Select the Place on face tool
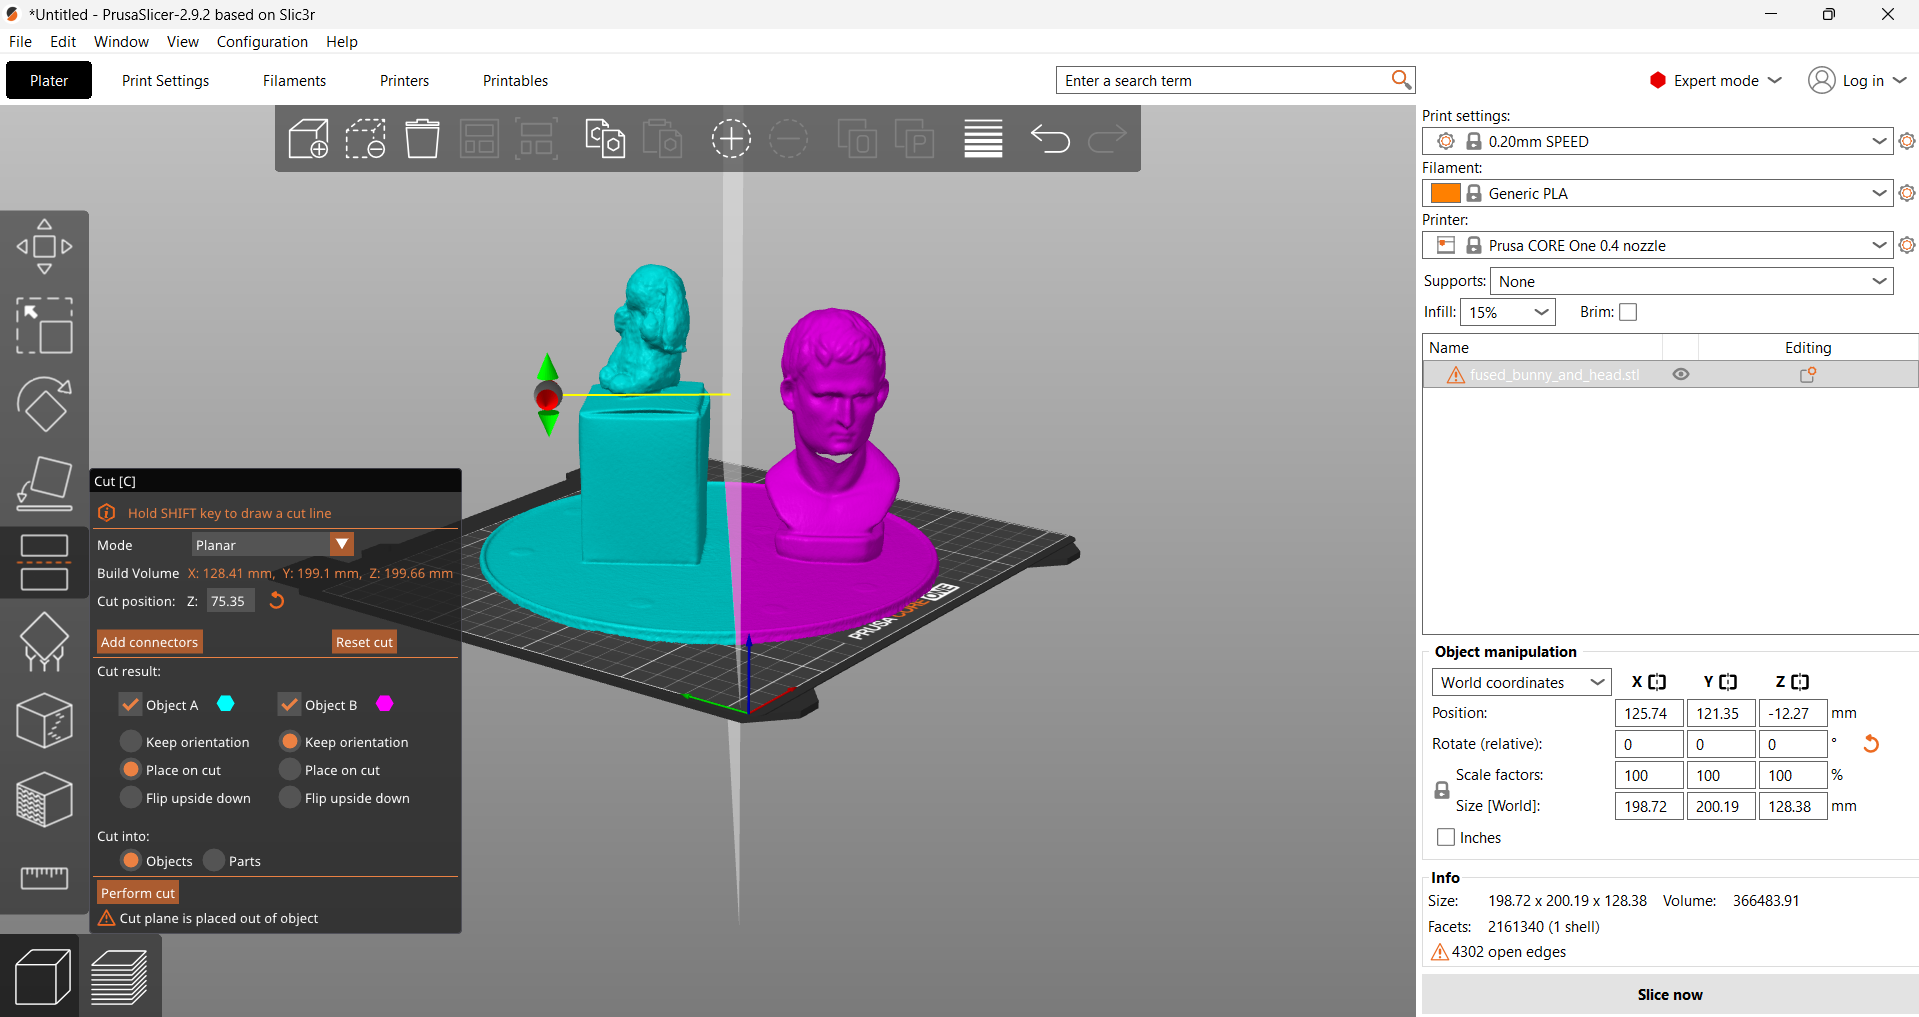 click(44, 483)
